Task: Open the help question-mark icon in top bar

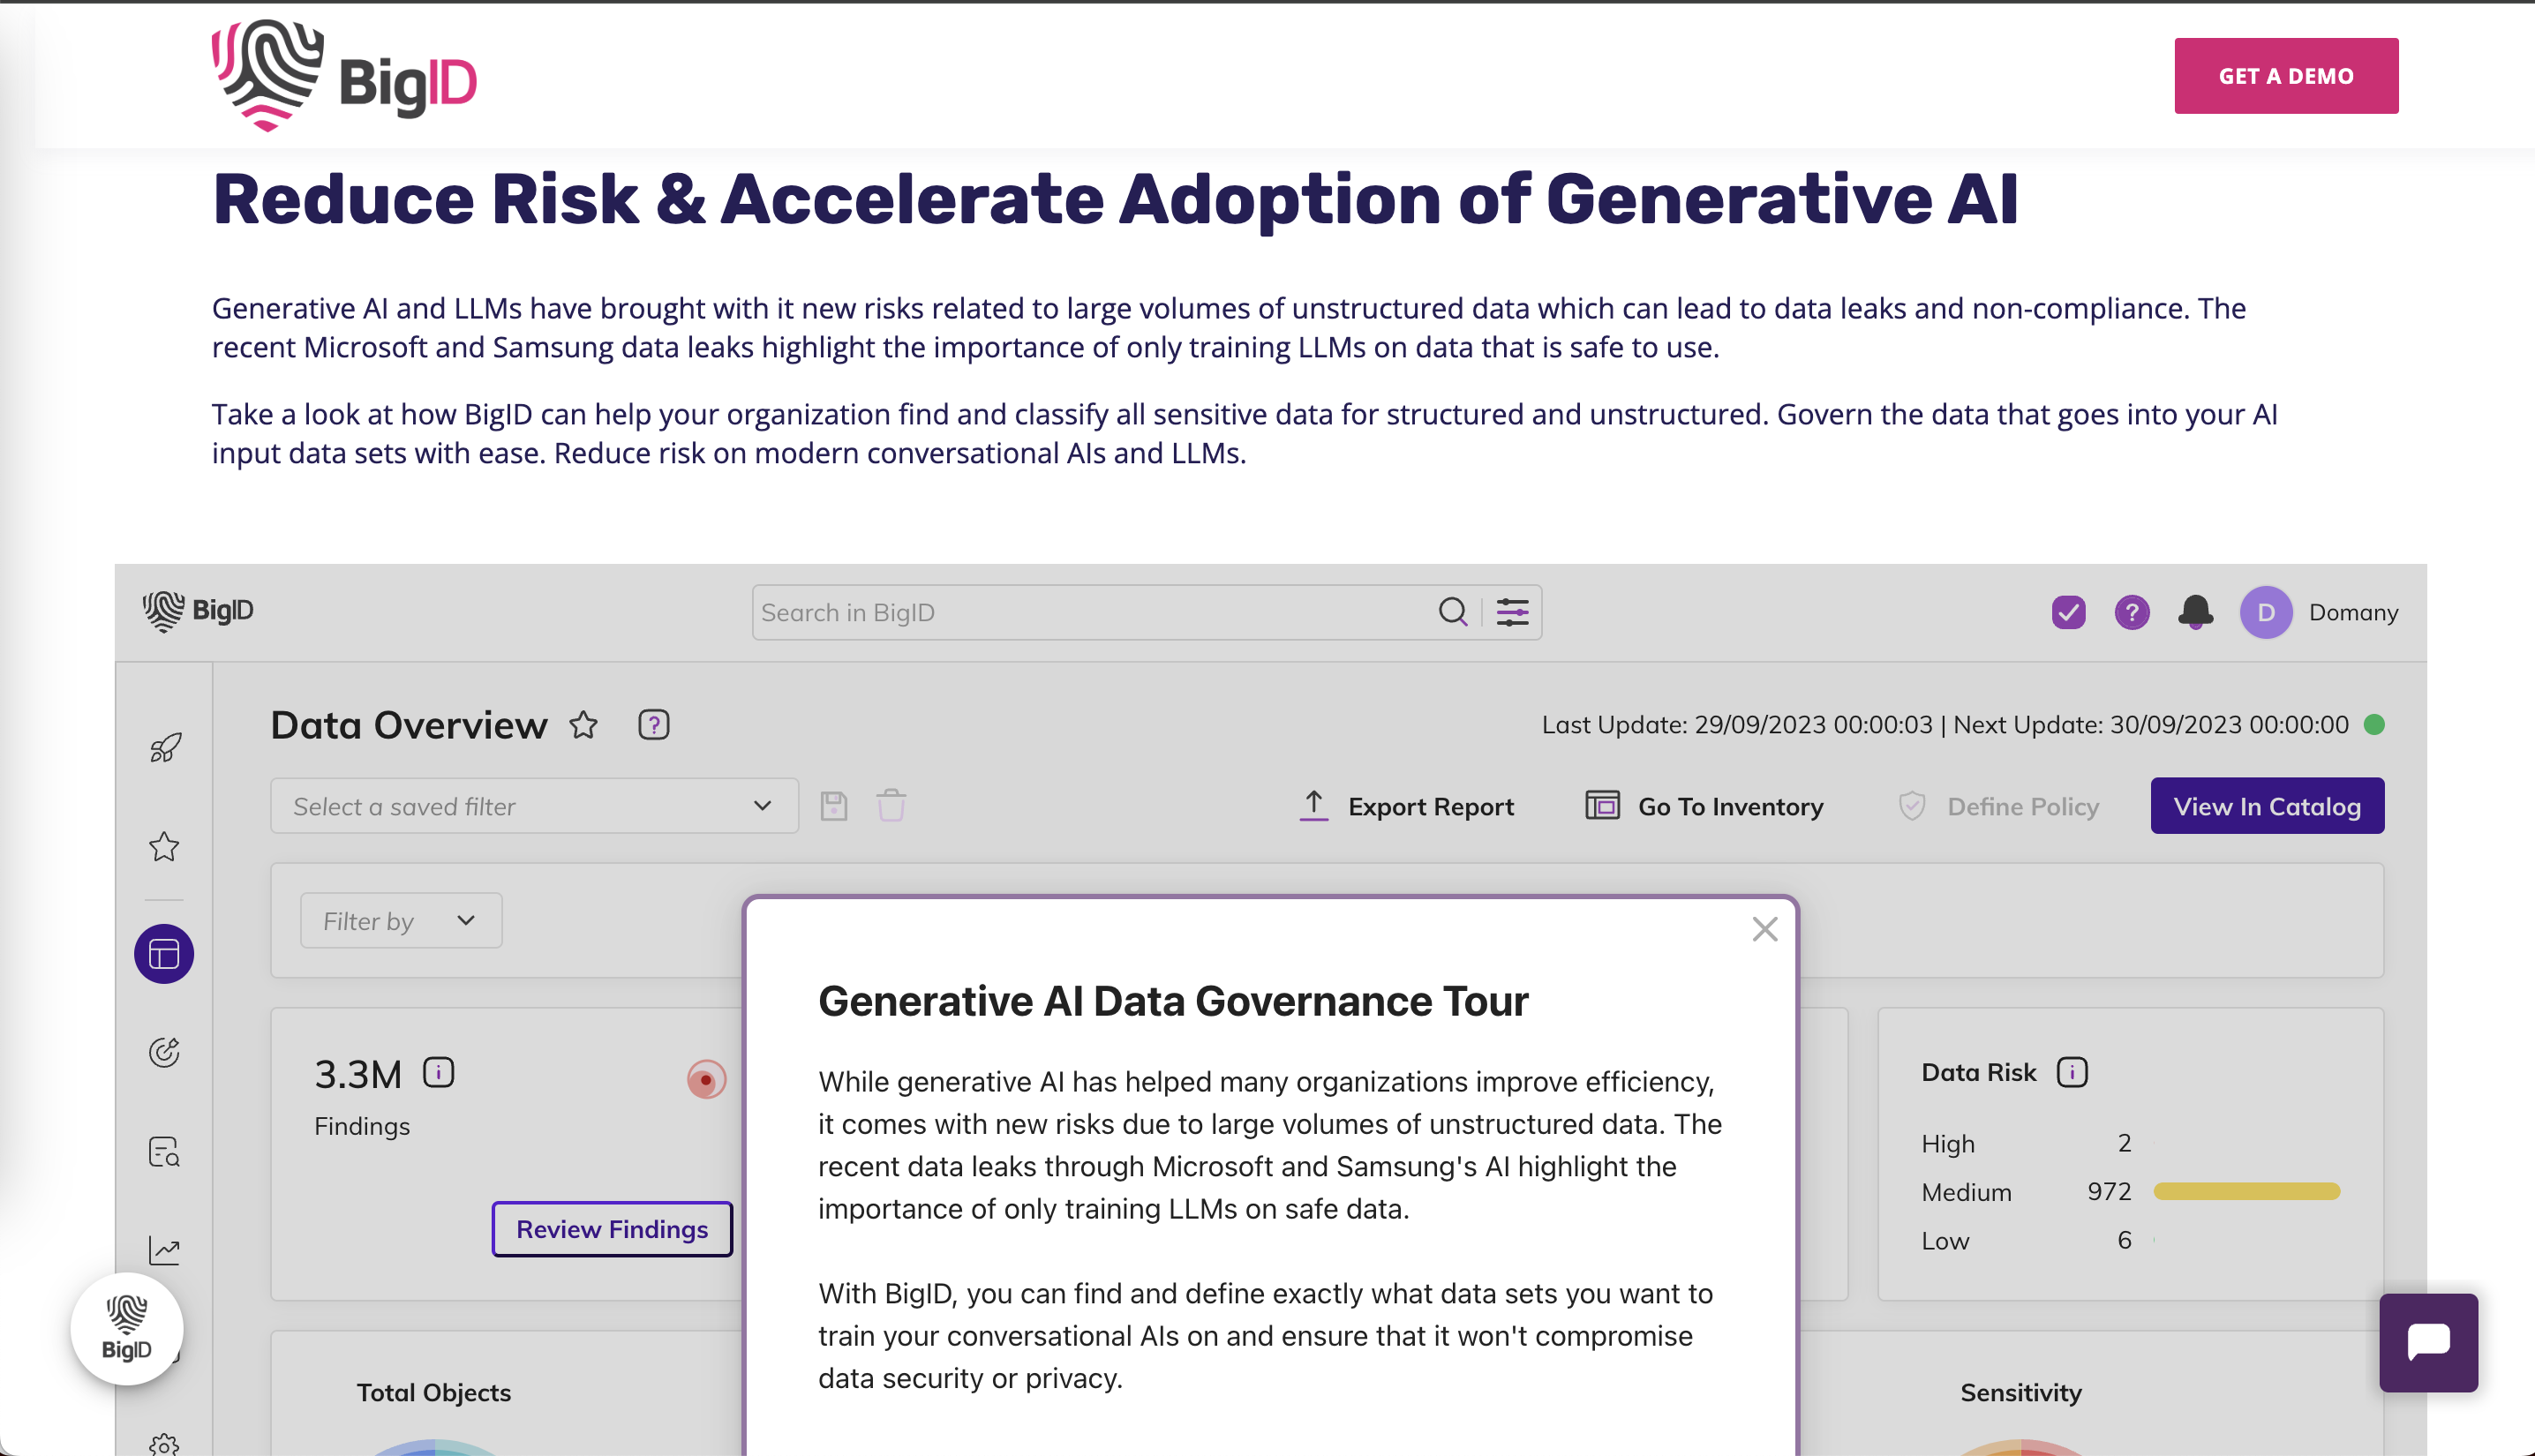Action: 2132,612
